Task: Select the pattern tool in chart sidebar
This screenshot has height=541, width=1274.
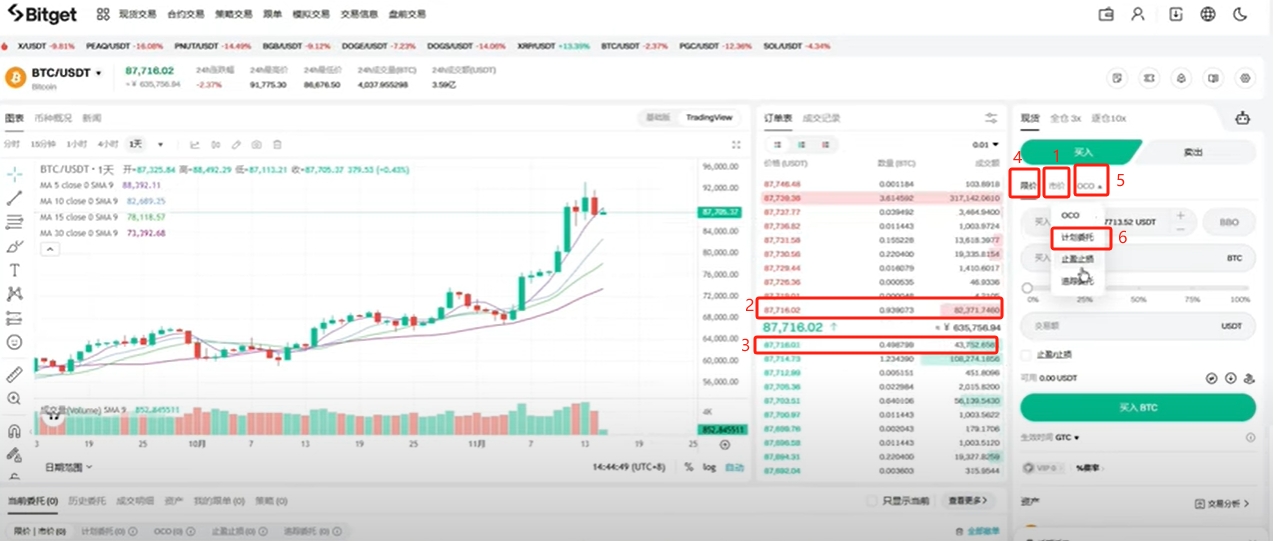Action: [14, 294]
